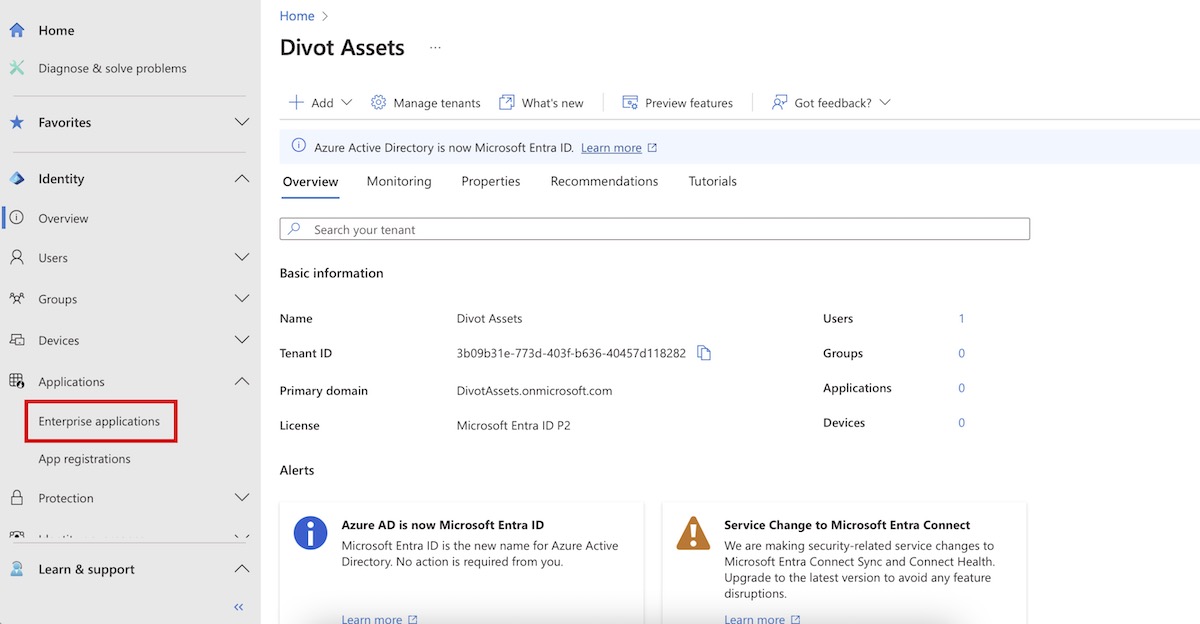
Task: Expand the Users menu in sidebar
Action: (x=241, y=258)
